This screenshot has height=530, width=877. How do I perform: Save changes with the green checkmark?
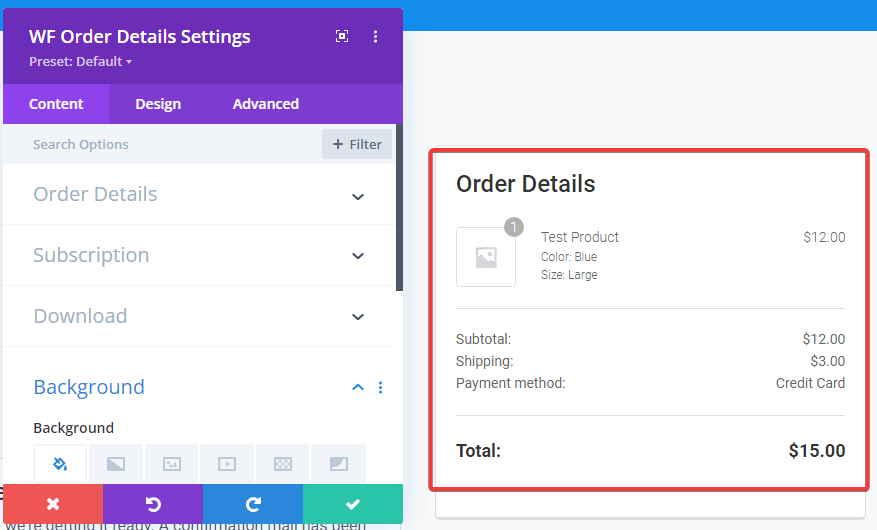click(353, 504)
